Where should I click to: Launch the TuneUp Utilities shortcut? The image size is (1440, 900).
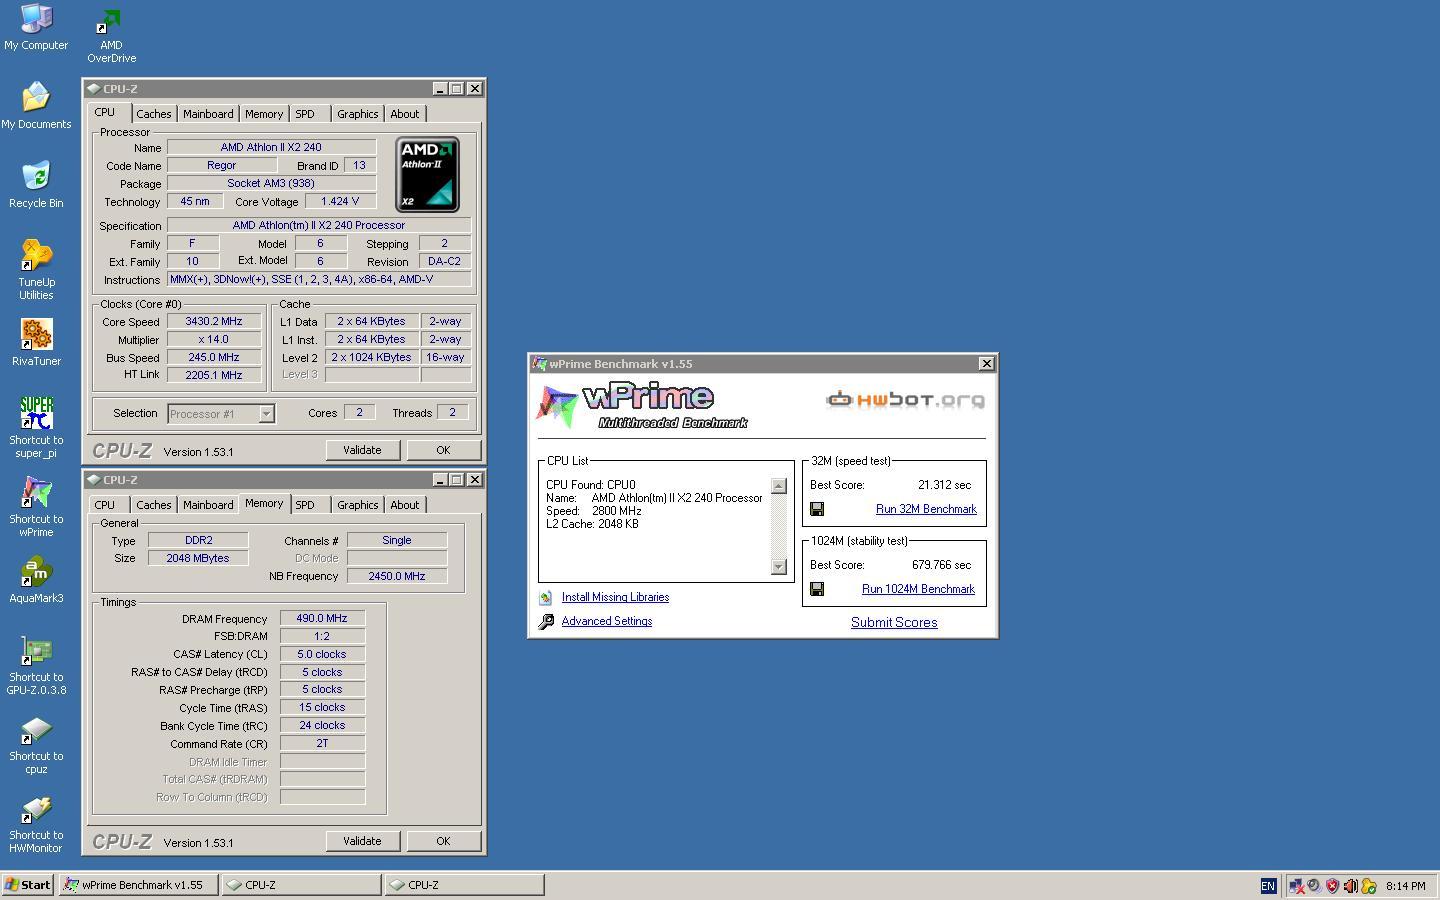tap(36, 255)
